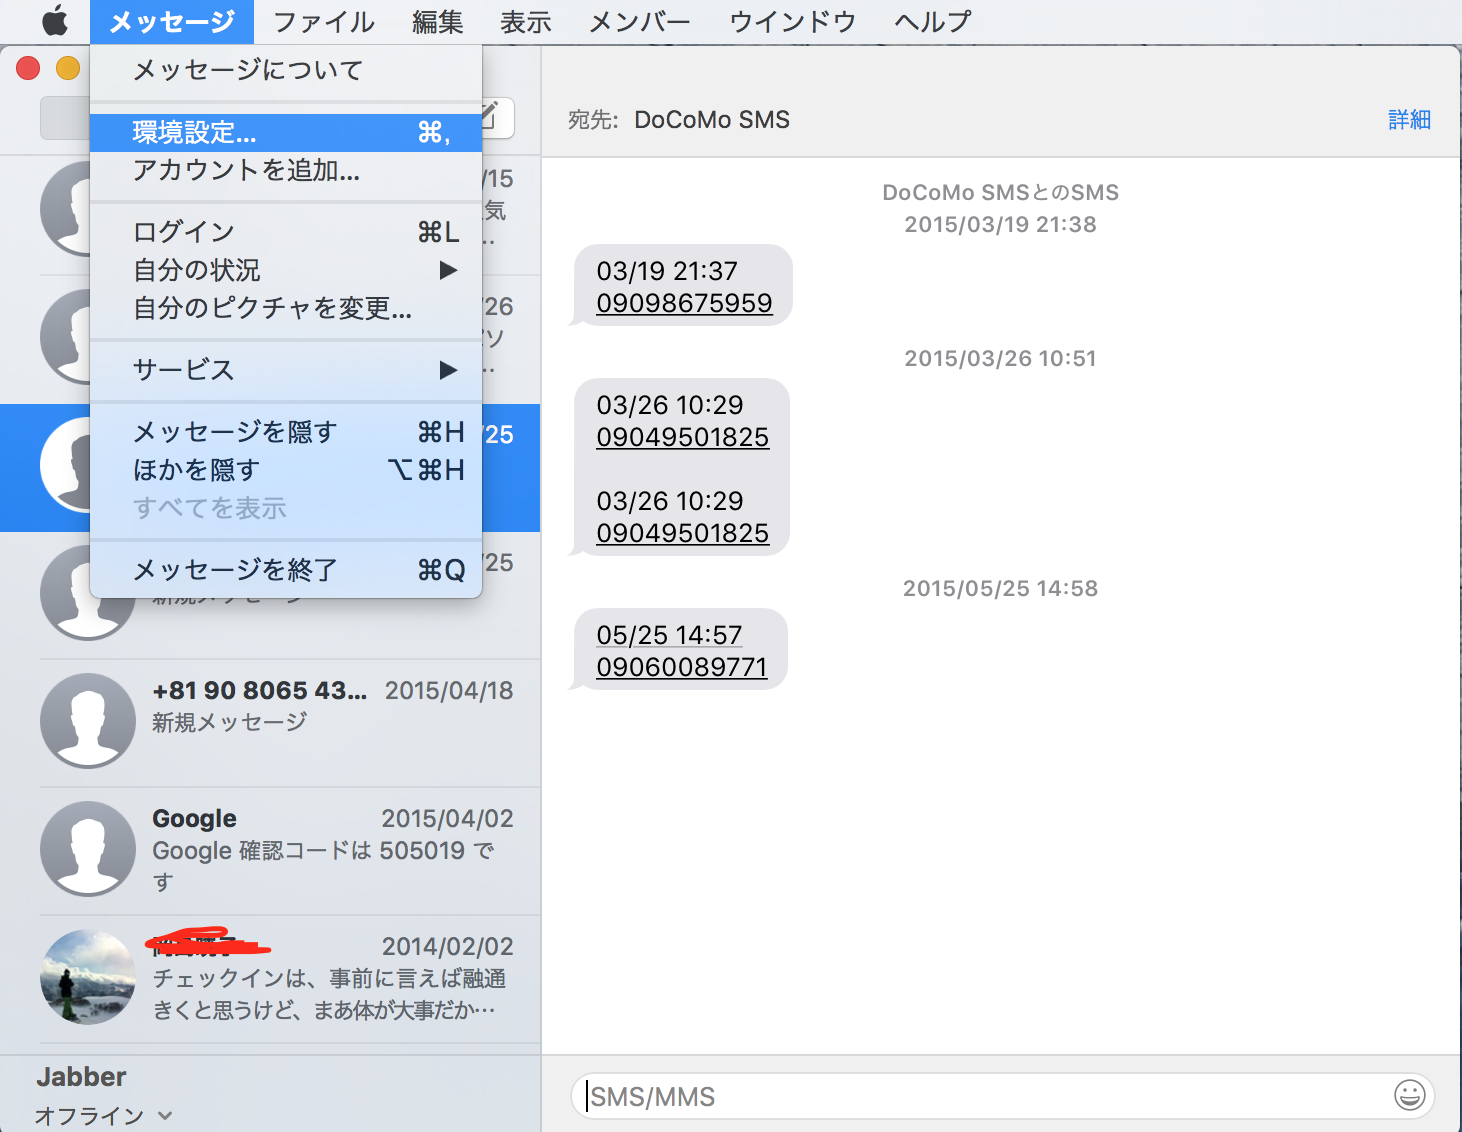Click the yellow minimize window button
The image size is (1462, 1132).
point(68,68)
